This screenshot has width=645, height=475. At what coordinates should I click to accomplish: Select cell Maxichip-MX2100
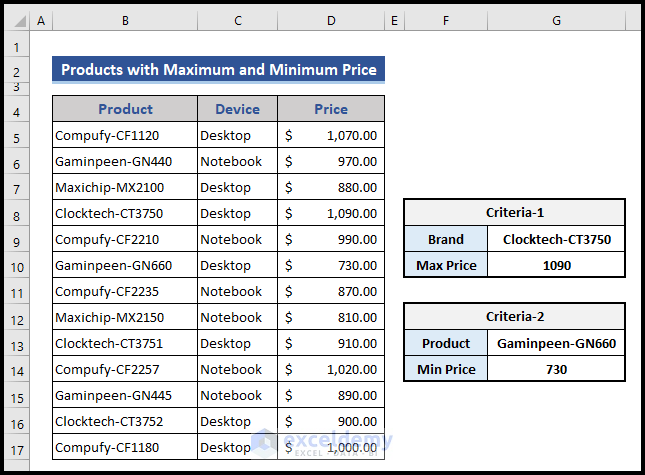coord(125,187)
